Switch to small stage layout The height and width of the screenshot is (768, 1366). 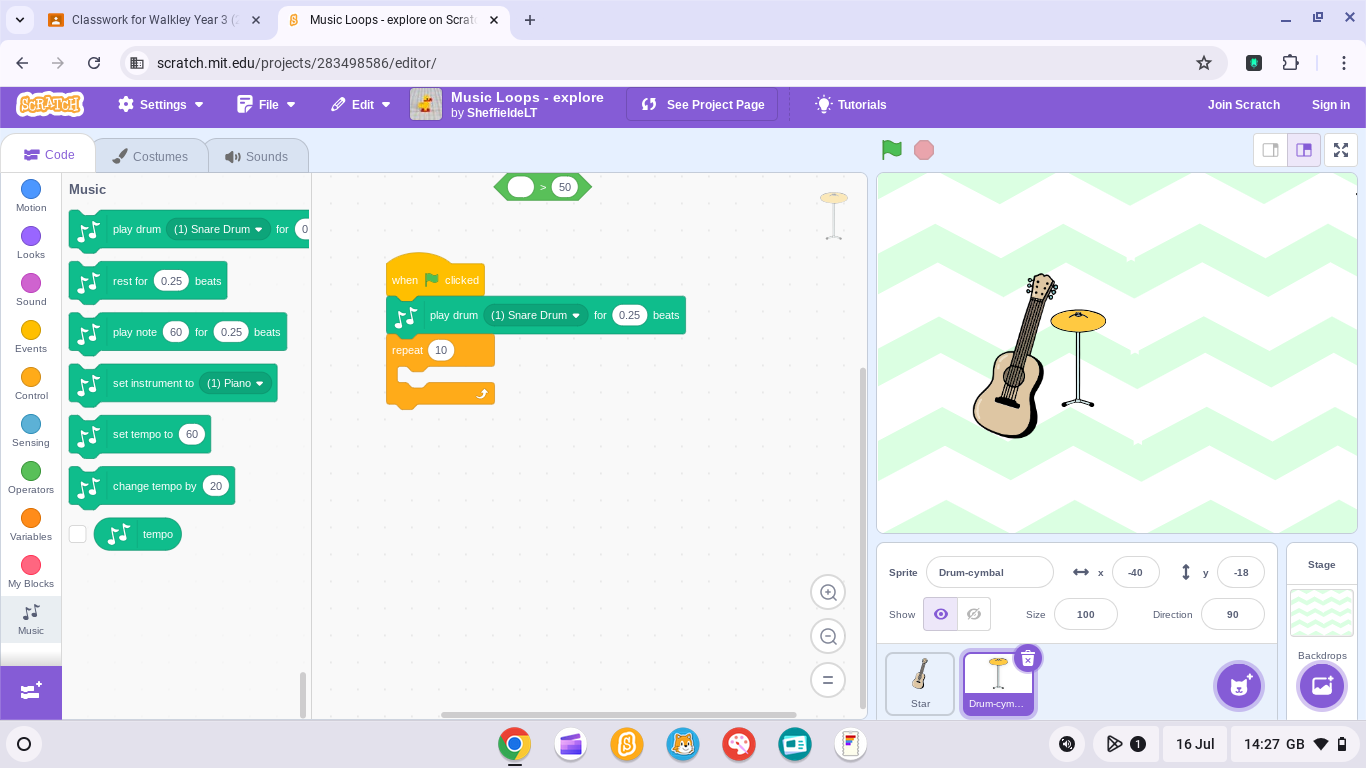1271,150
